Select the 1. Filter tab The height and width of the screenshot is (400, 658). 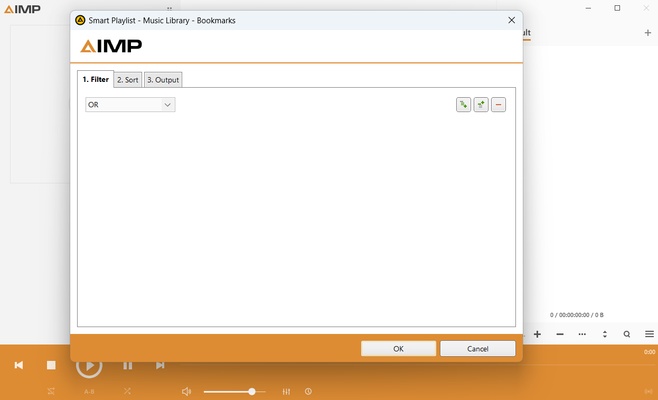[x=96, y=79]
